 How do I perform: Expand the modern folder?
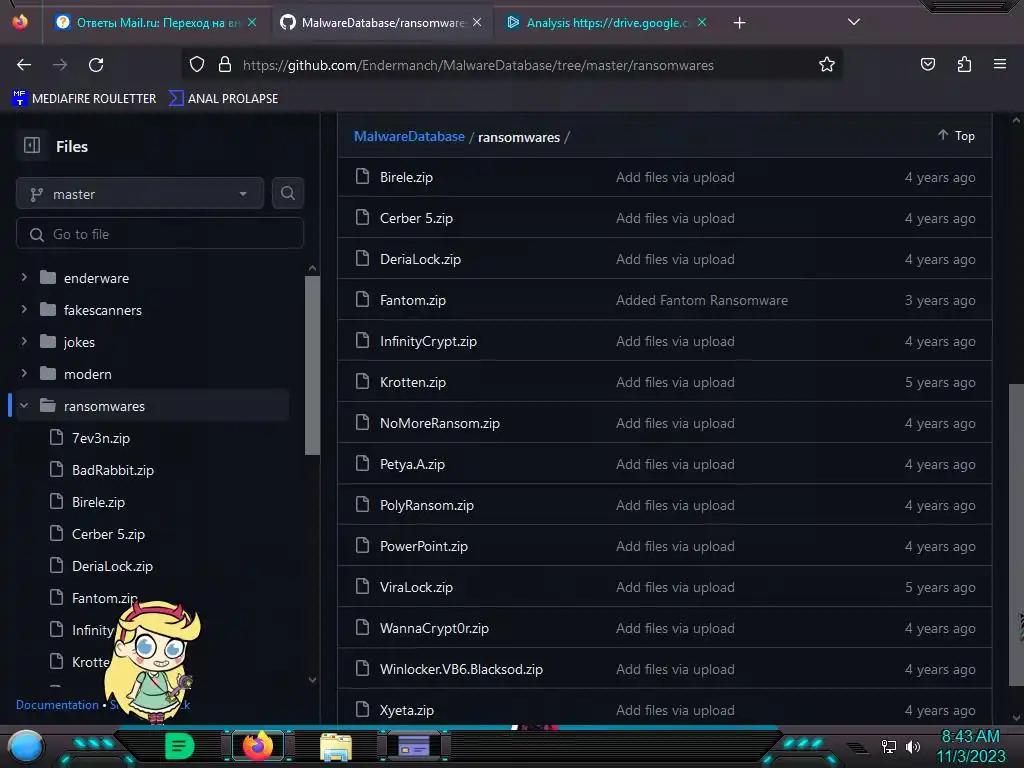(24, 374)
